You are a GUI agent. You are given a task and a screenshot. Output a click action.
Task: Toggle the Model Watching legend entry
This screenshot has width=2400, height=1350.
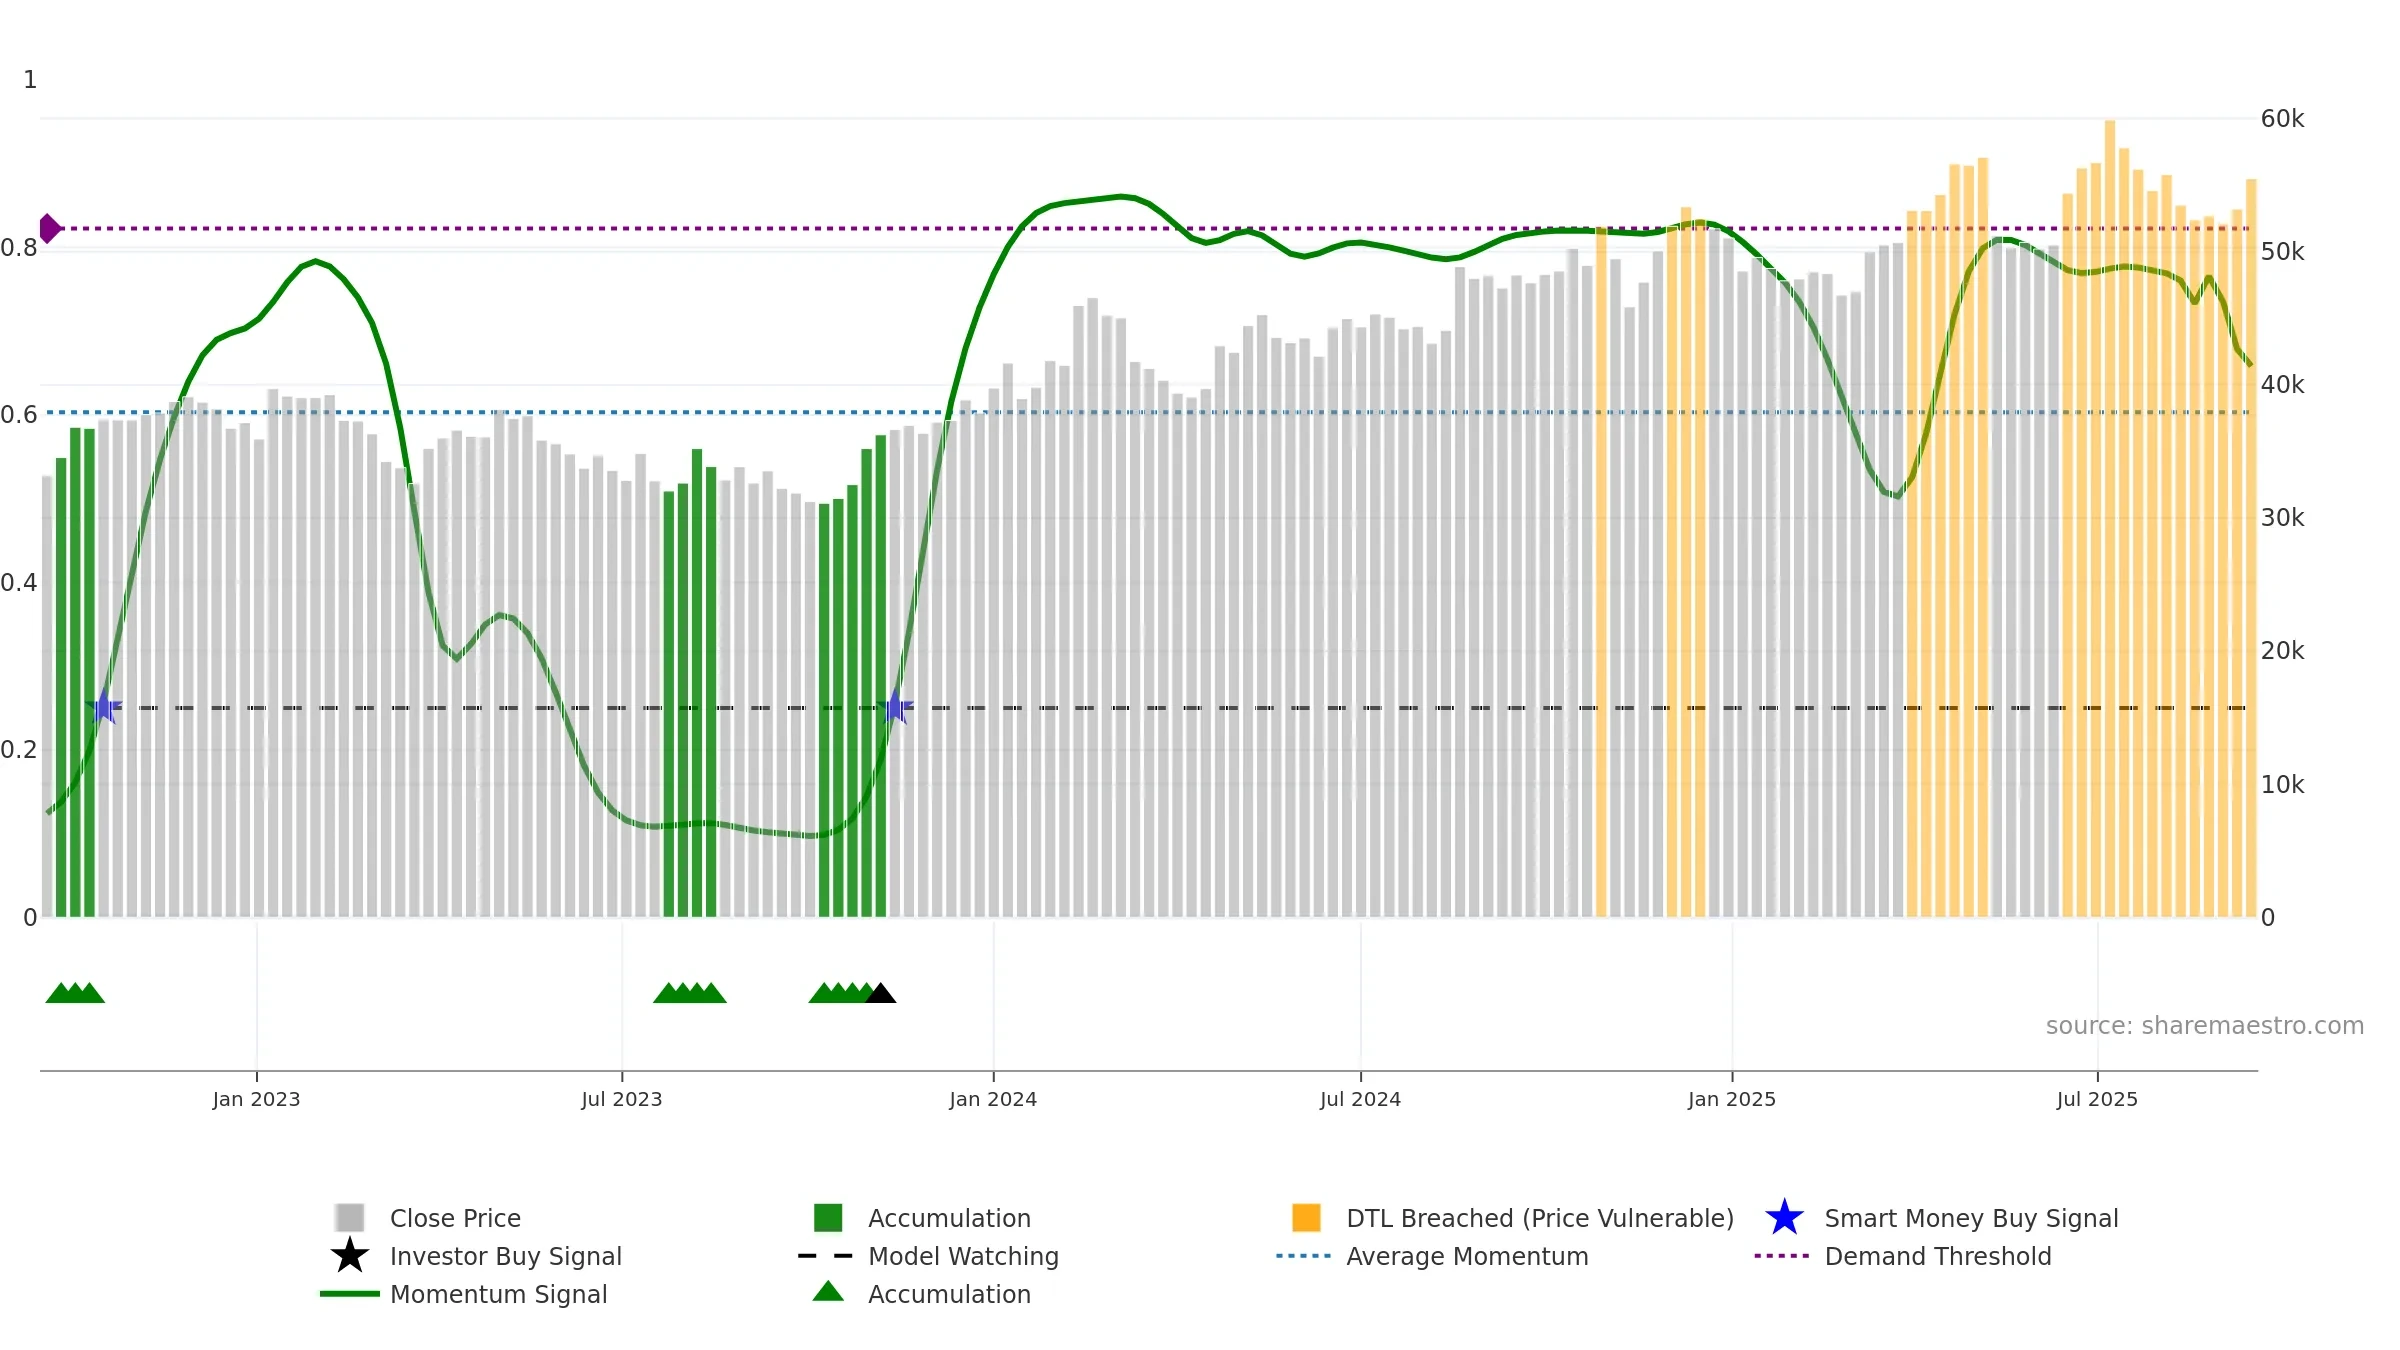962,1256
